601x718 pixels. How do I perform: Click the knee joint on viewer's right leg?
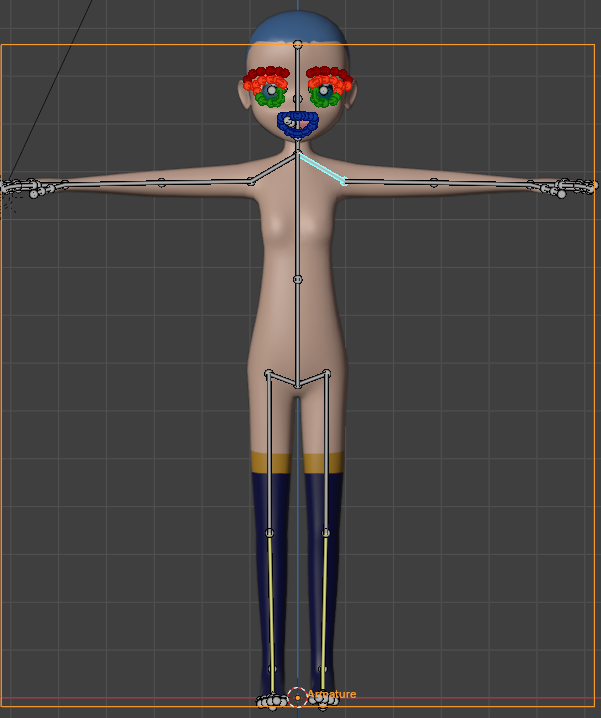pyautogui.click(x=326, y=533)
